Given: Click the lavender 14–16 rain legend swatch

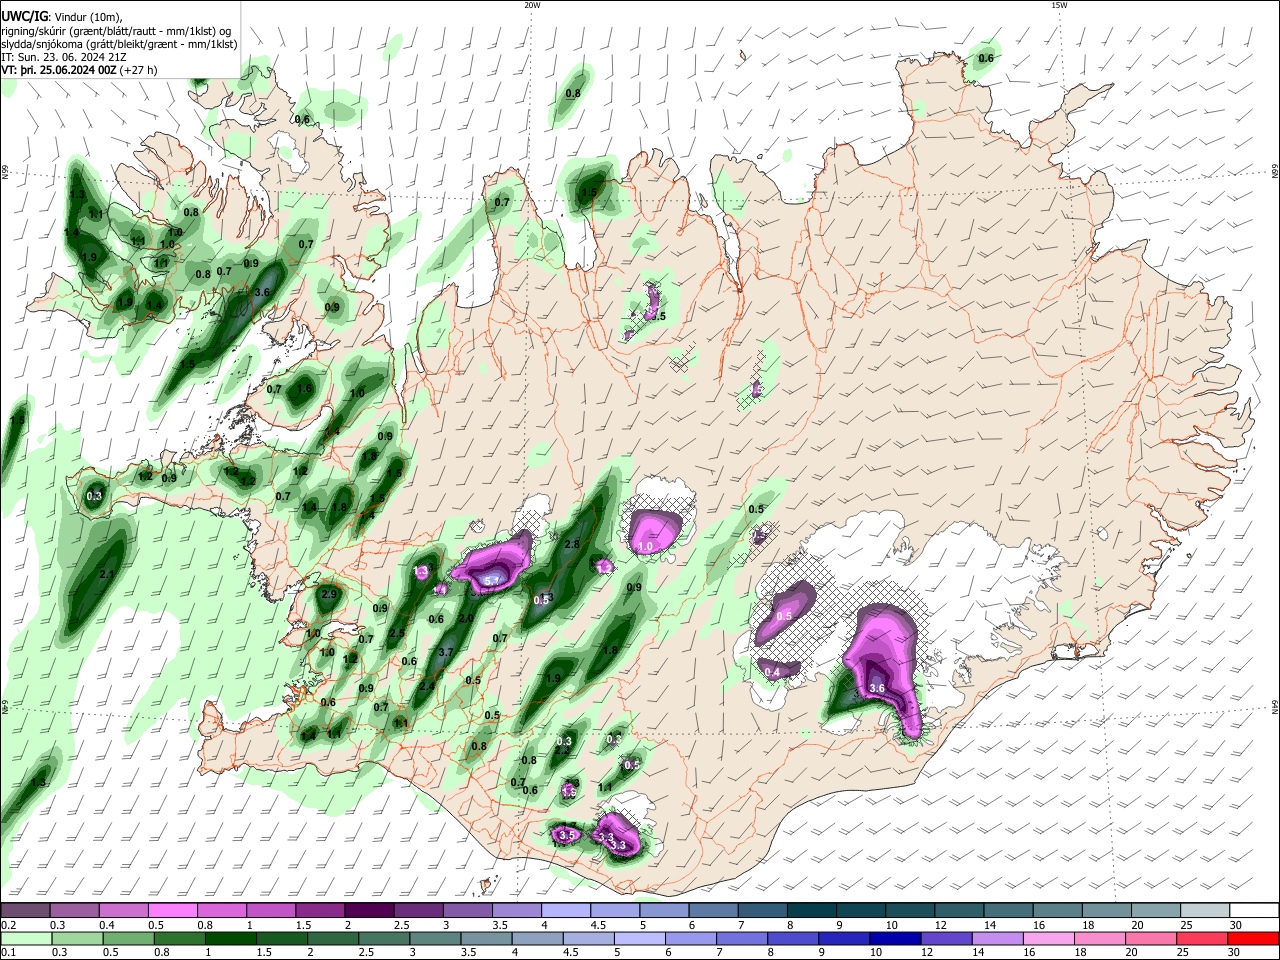Looking at the screenshot, I should (x=996, y=938).
